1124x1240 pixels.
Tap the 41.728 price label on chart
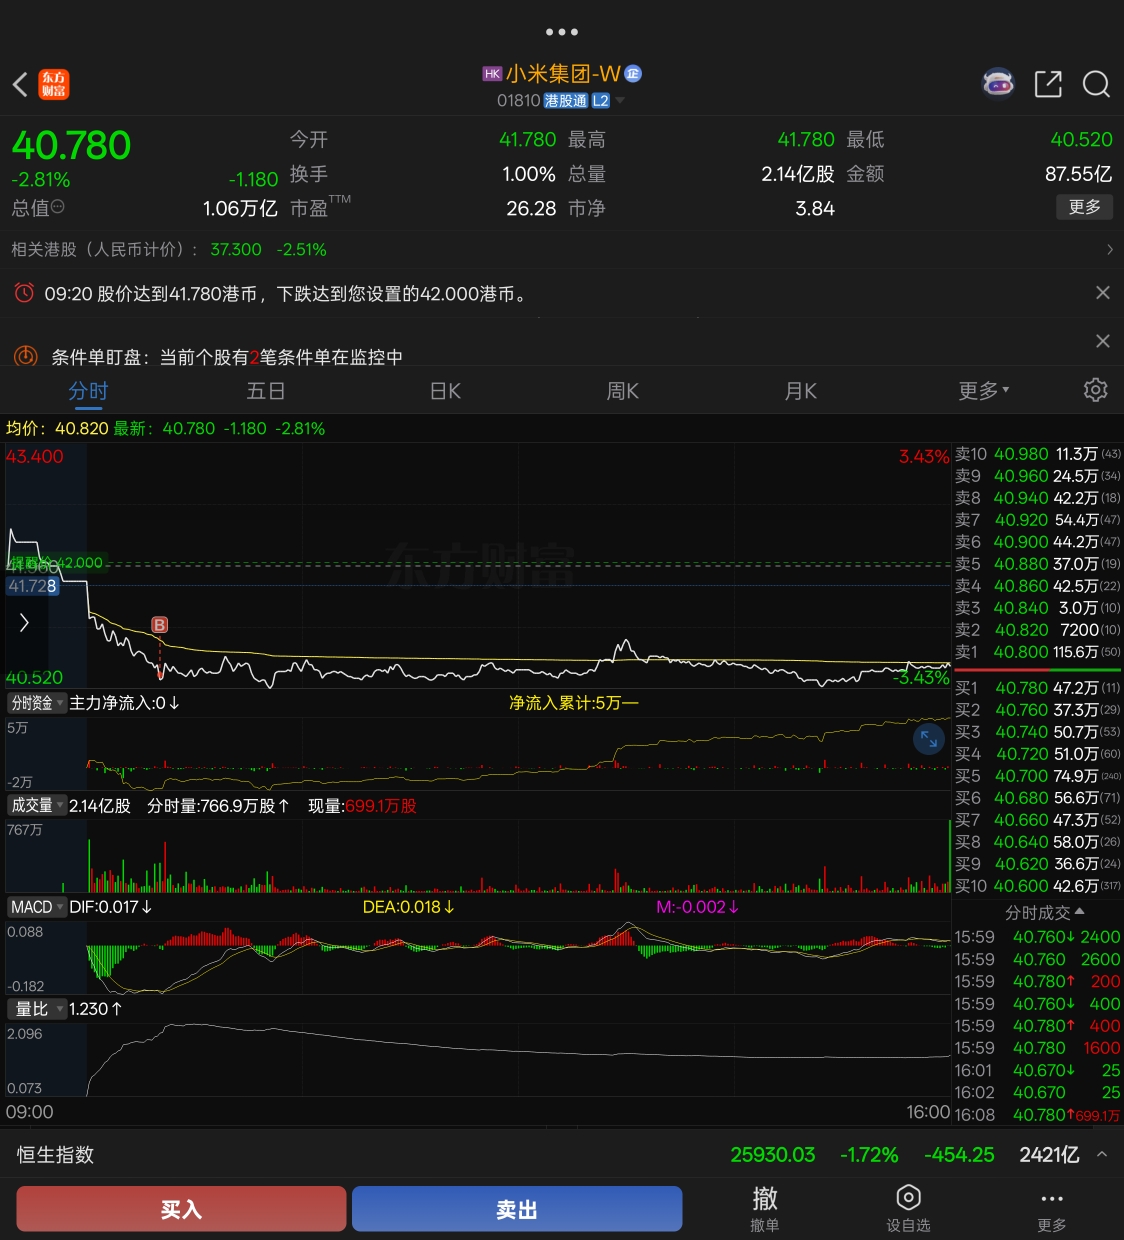tap(32, 586)
